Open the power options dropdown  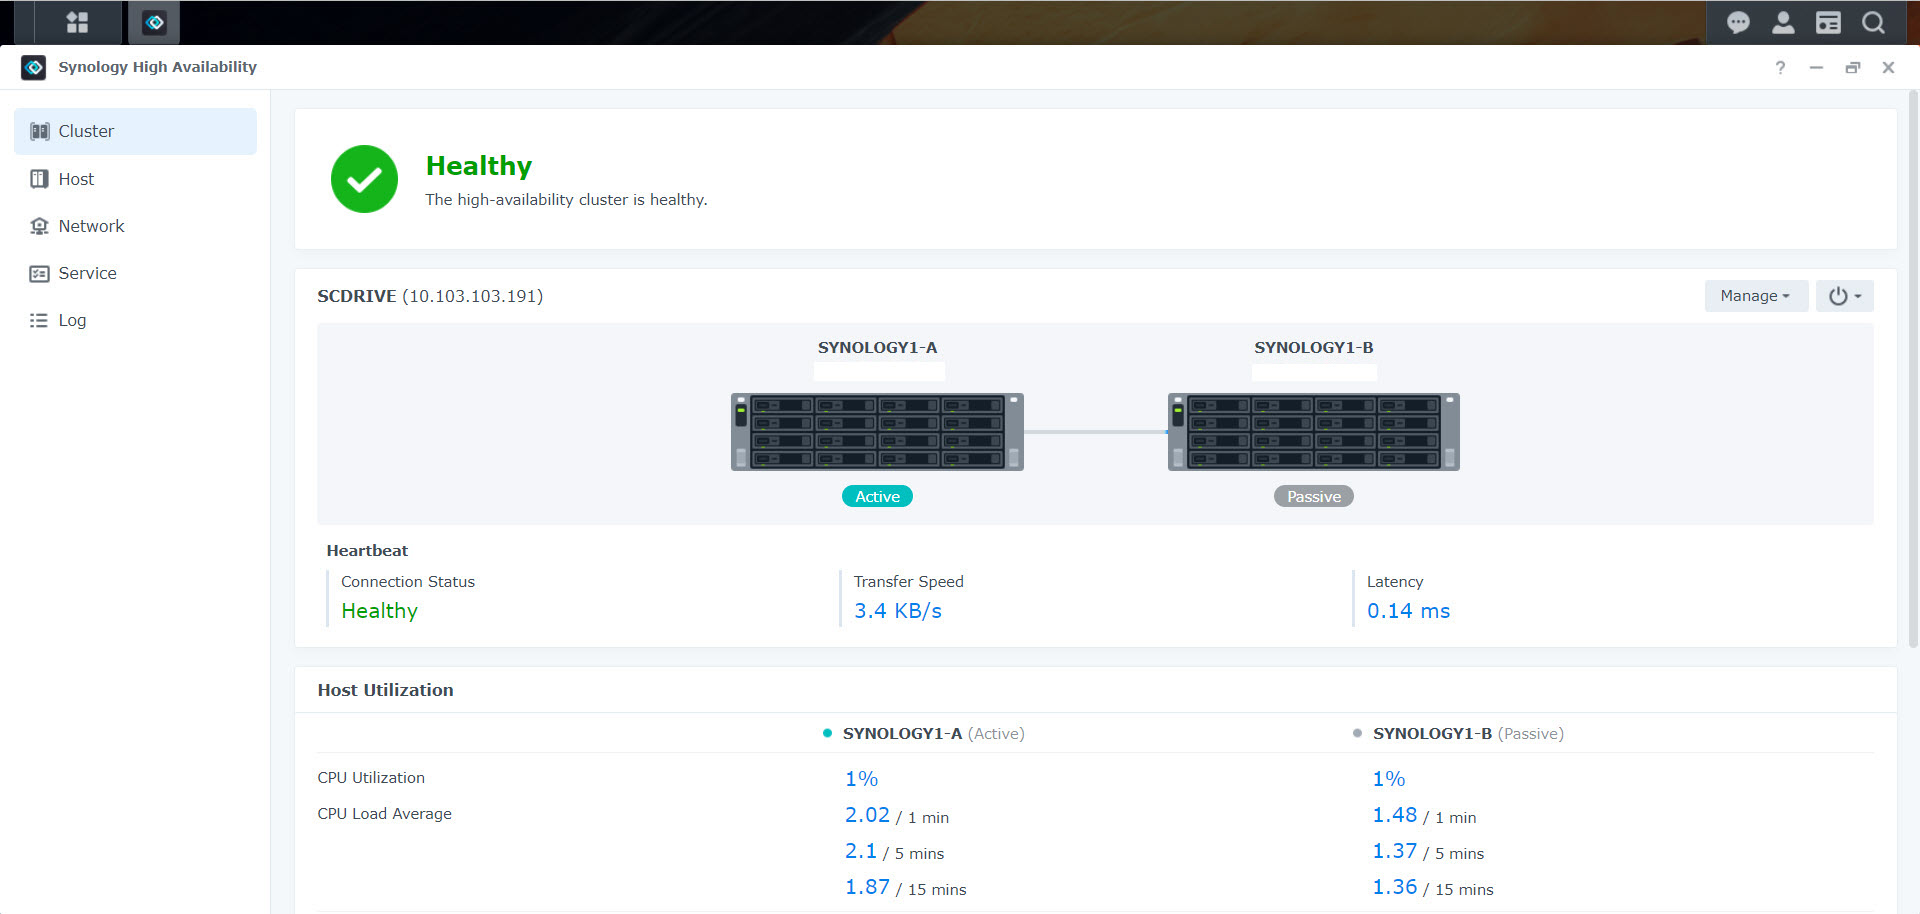pos(1844,296)
